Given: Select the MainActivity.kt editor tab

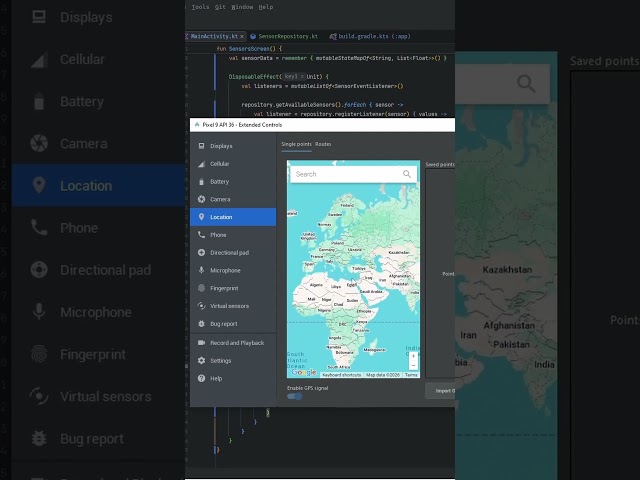Looking at the screenshot, I should 214,36.
